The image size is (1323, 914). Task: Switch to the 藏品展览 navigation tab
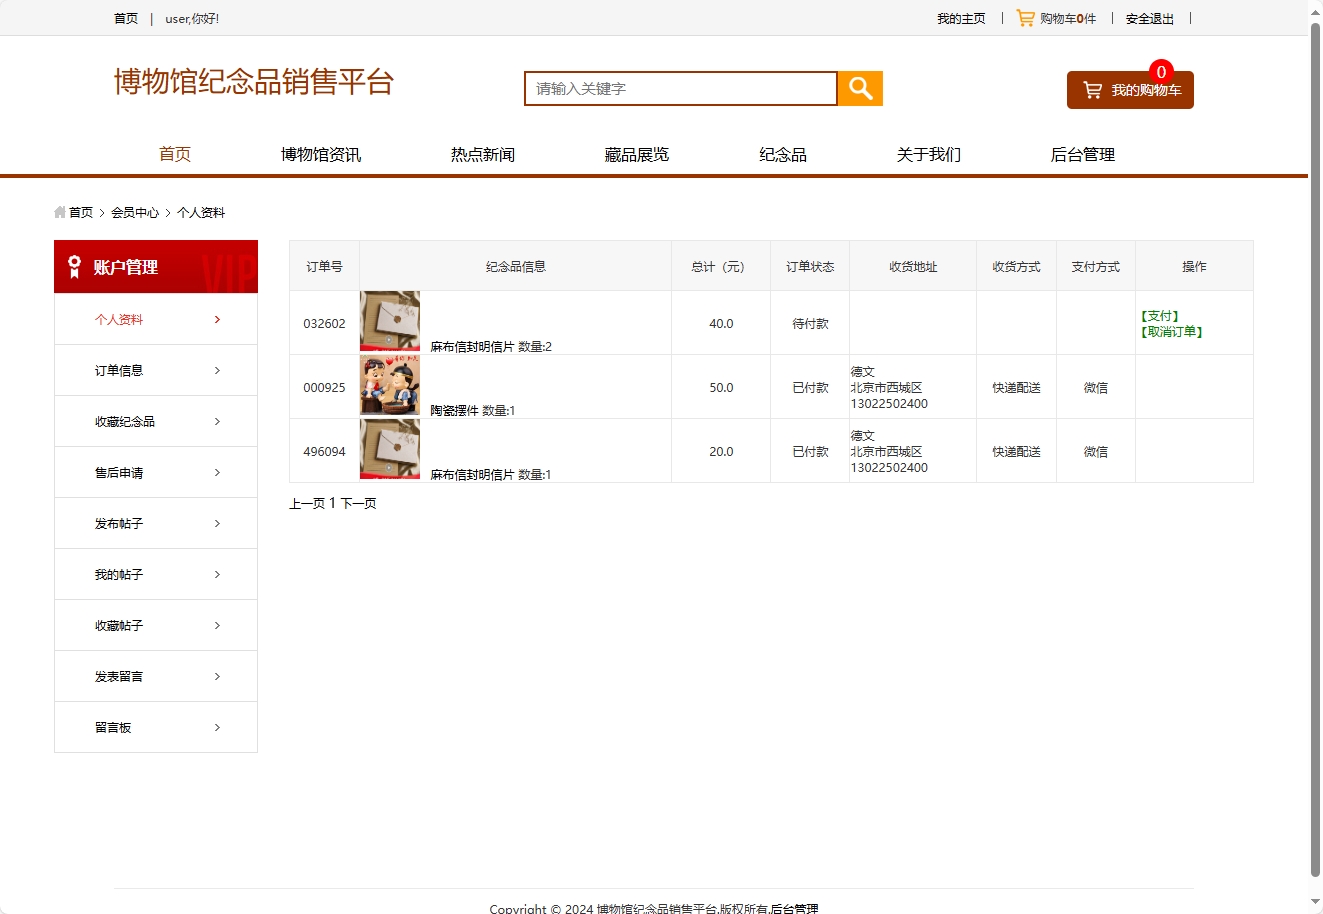click(x=636, y=154)
